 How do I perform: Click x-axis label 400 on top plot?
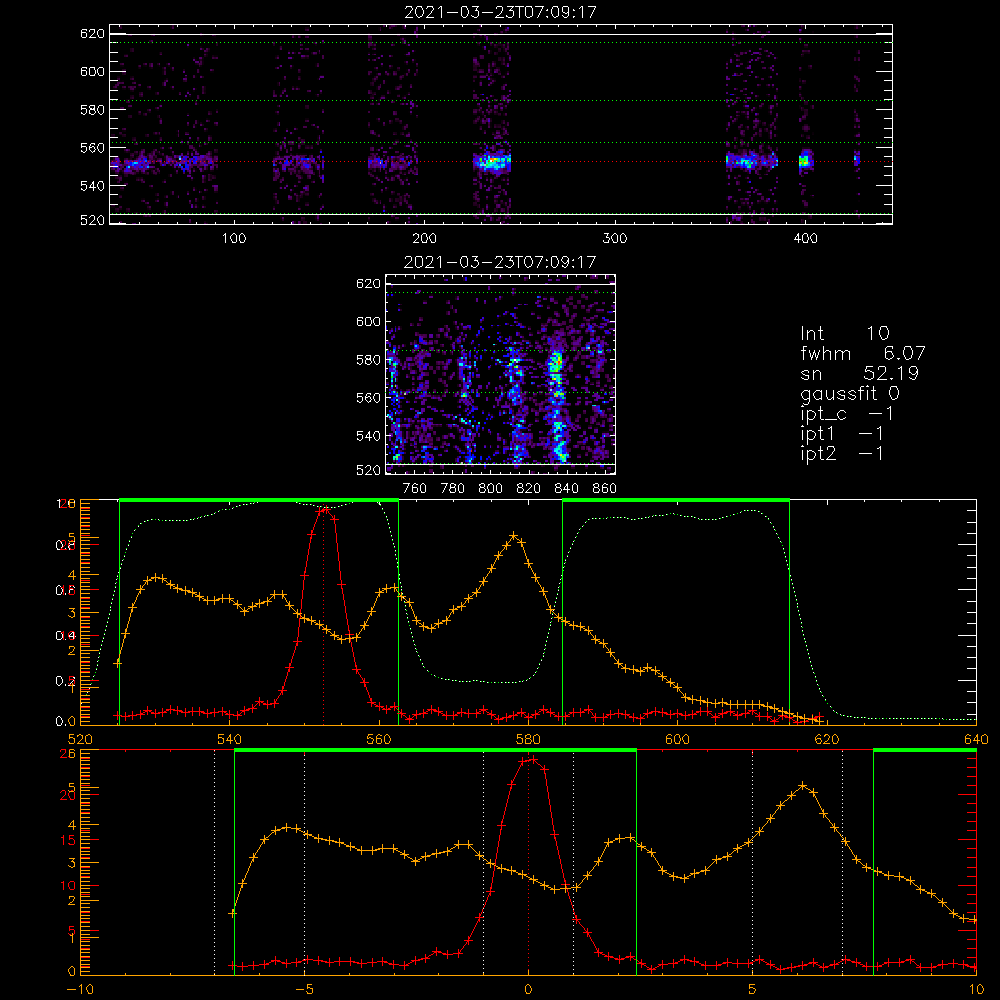coord(805,239)
